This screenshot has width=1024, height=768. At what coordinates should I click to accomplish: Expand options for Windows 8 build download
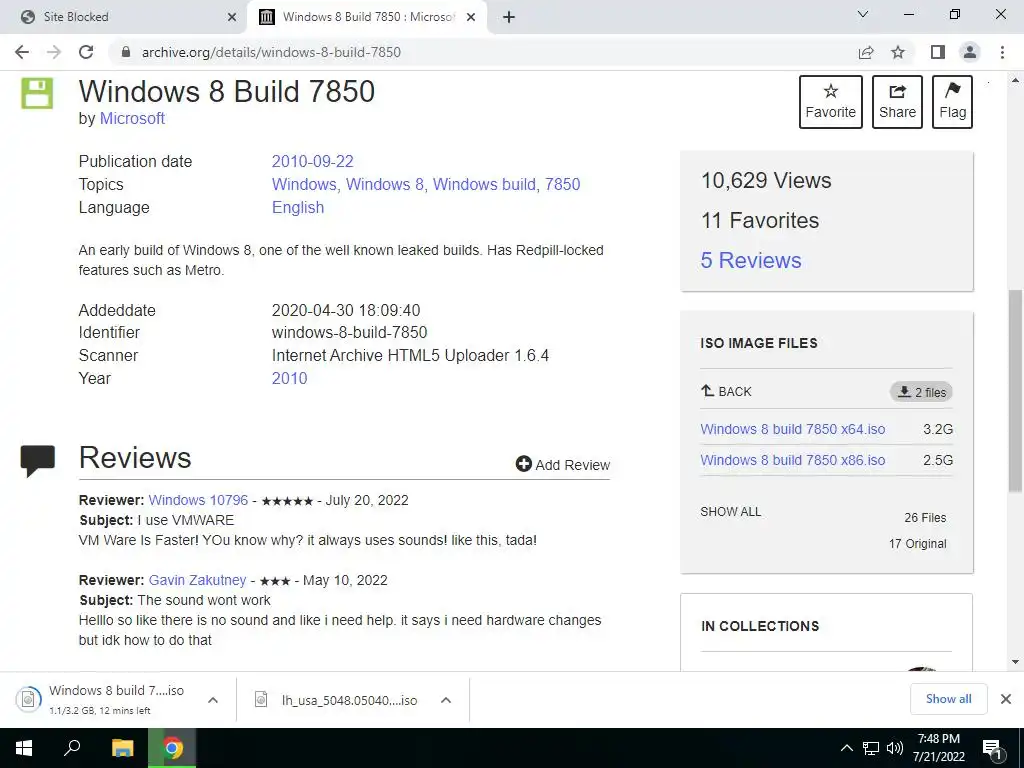(212, 700)
